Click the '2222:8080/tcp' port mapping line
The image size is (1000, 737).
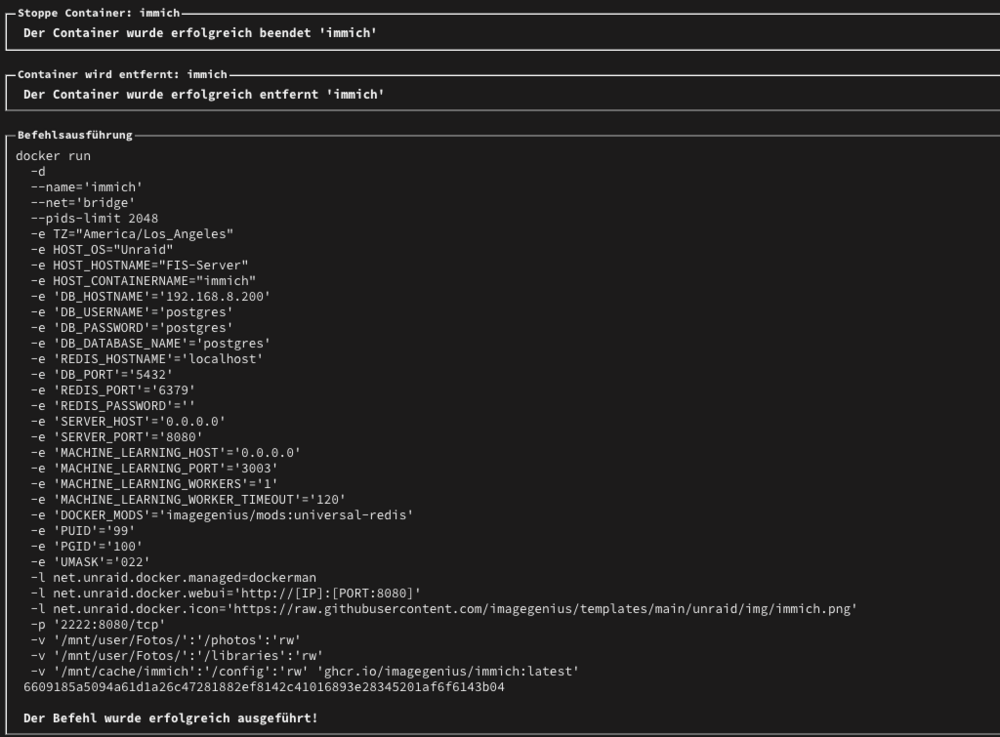[x=98, y=625]
